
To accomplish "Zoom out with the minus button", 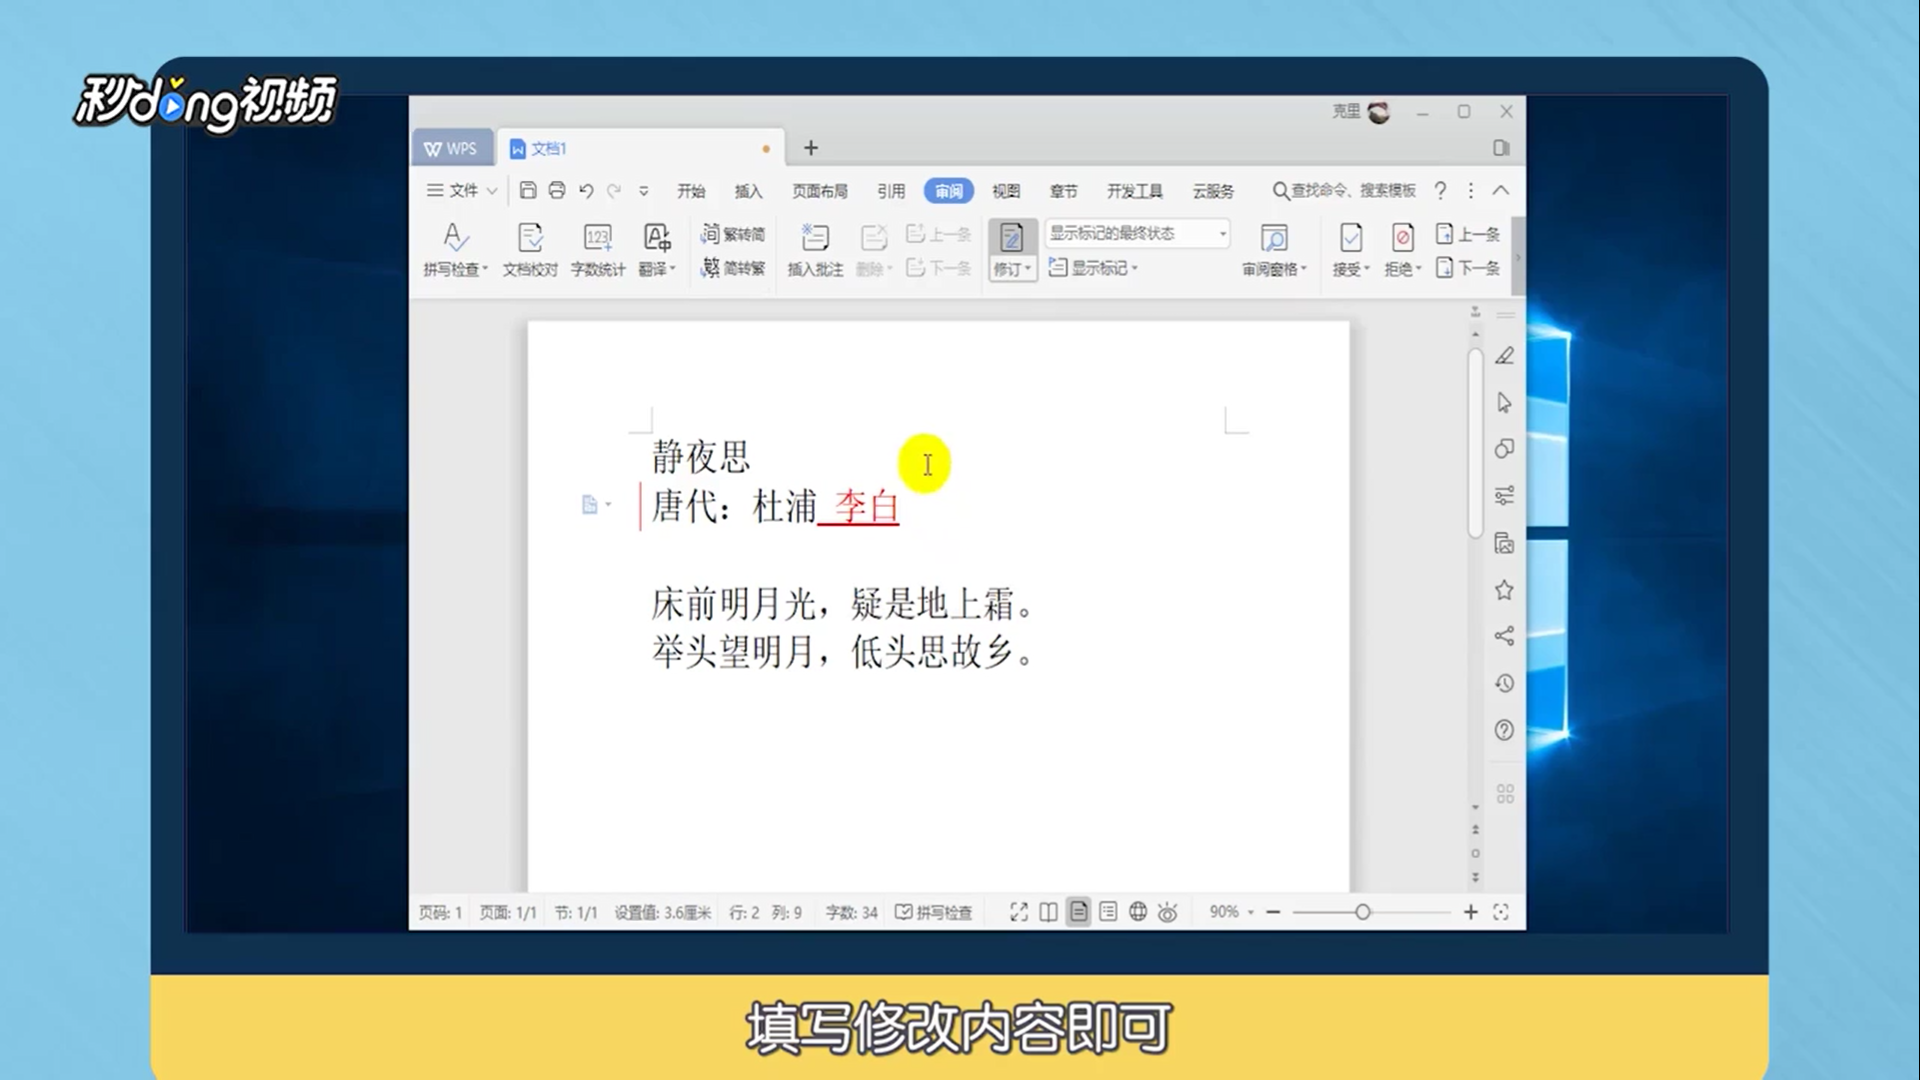I will point(1273,912).
